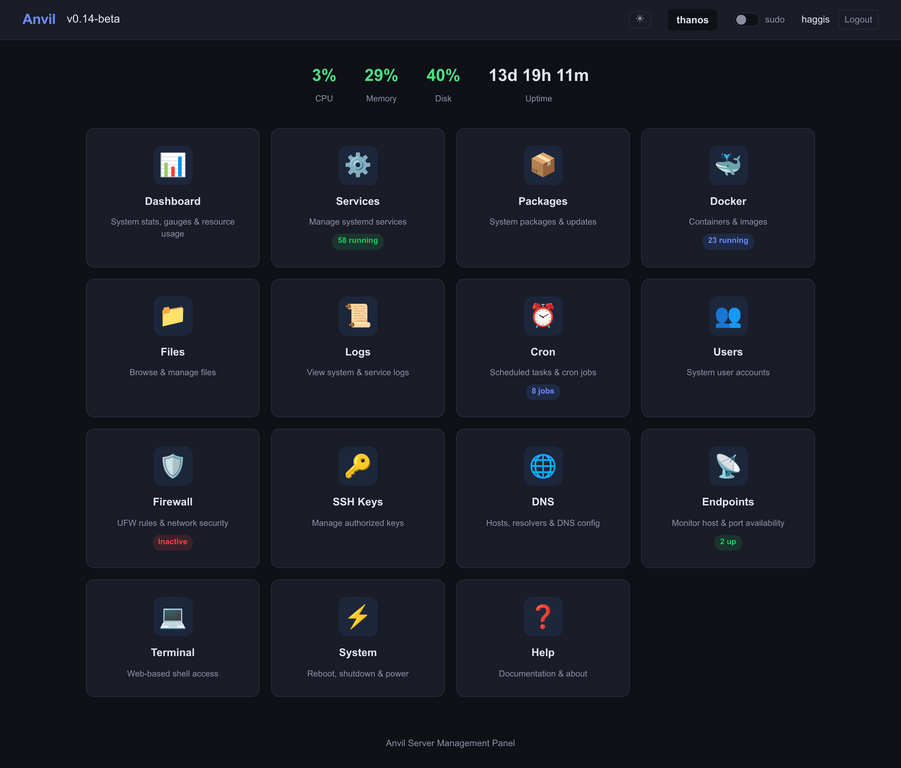Select the Cron card title
This screenshot has width=901, height=768.
pyautogui.click(x=542, y=352)
